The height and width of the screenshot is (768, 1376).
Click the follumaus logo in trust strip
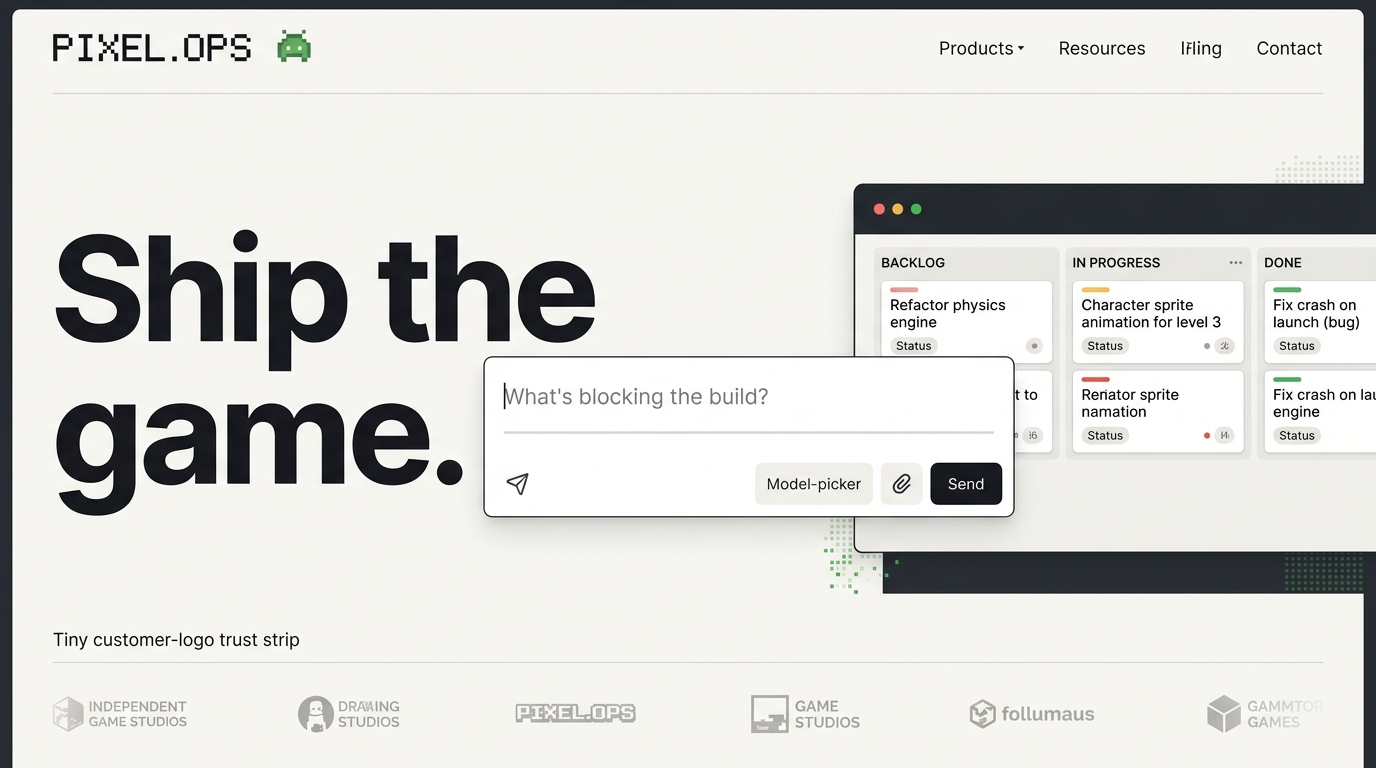1032,714
